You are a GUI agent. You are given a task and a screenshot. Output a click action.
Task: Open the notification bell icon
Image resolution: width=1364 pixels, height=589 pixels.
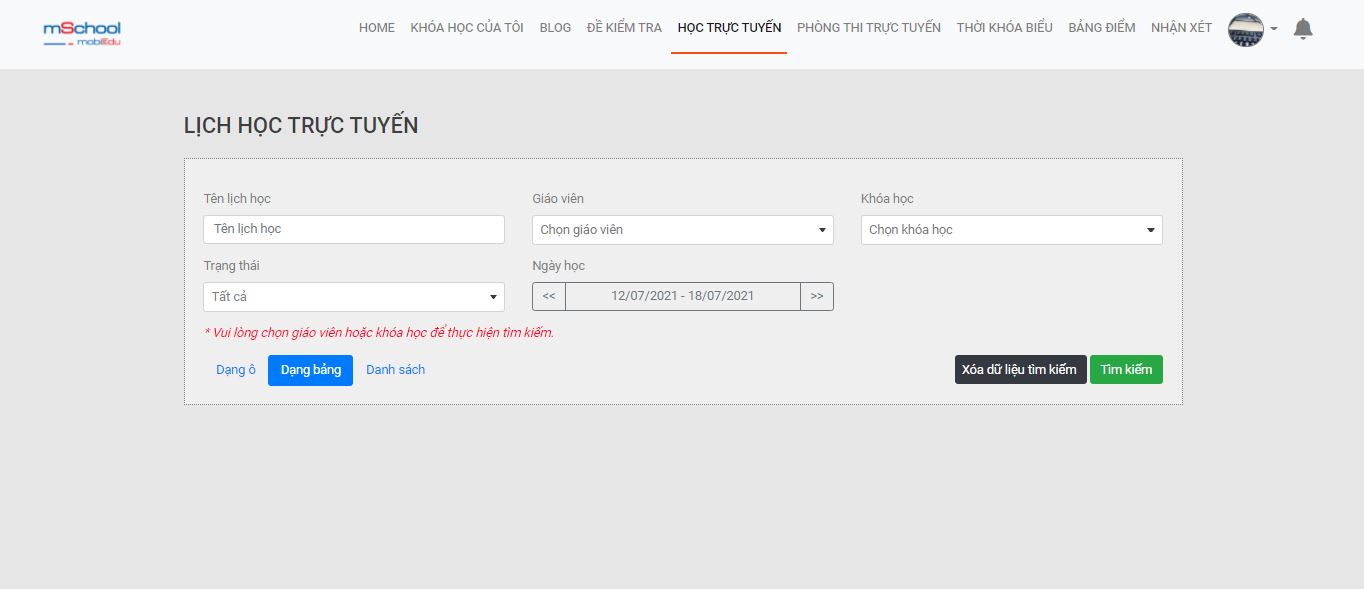pos(1303,29)
